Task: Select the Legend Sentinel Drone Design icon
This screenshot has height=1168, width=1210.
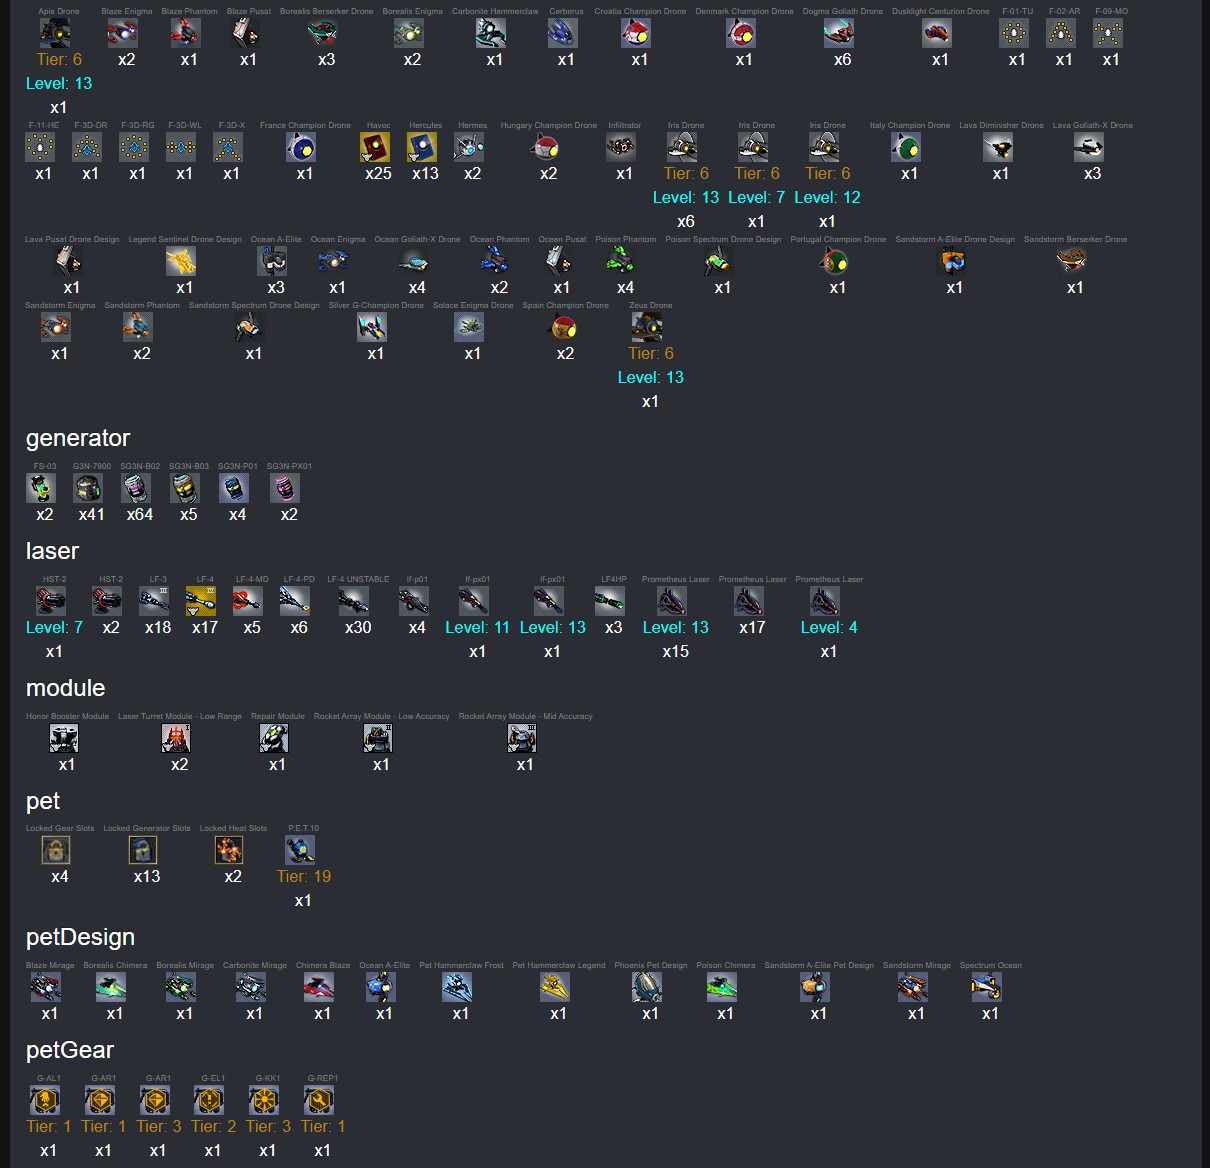Action: [181, 262]
